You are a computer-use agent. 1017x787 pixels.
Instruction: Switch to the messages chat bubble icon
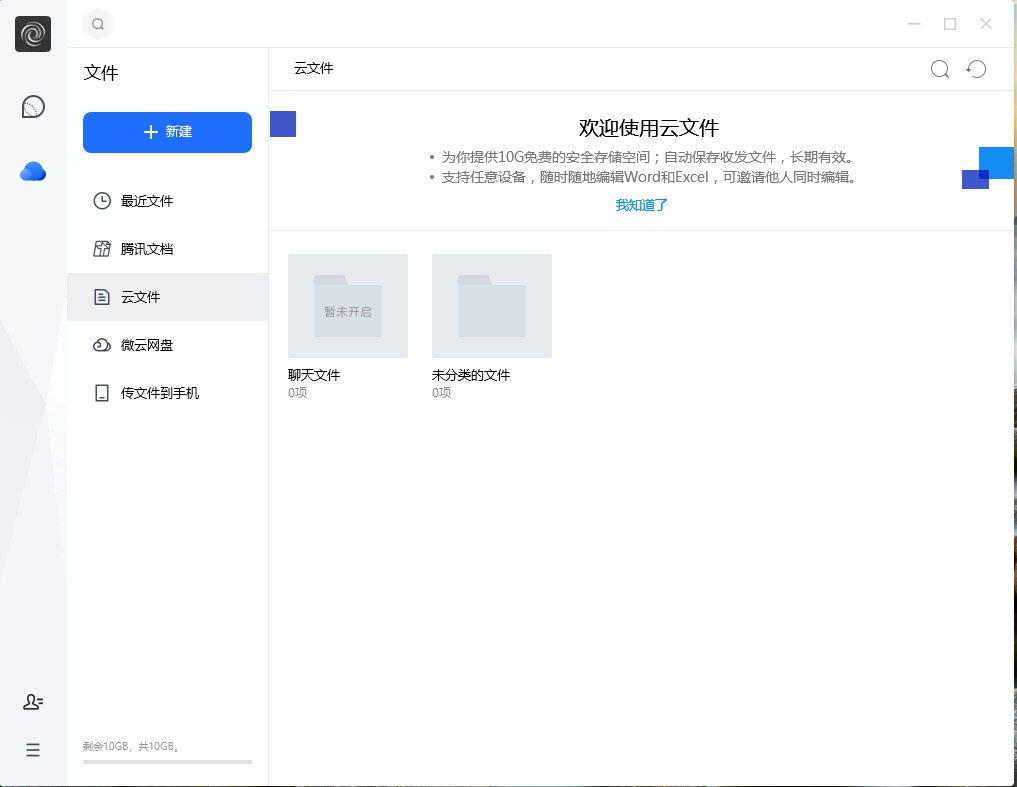pyautogui.click(x=33, y=107)
